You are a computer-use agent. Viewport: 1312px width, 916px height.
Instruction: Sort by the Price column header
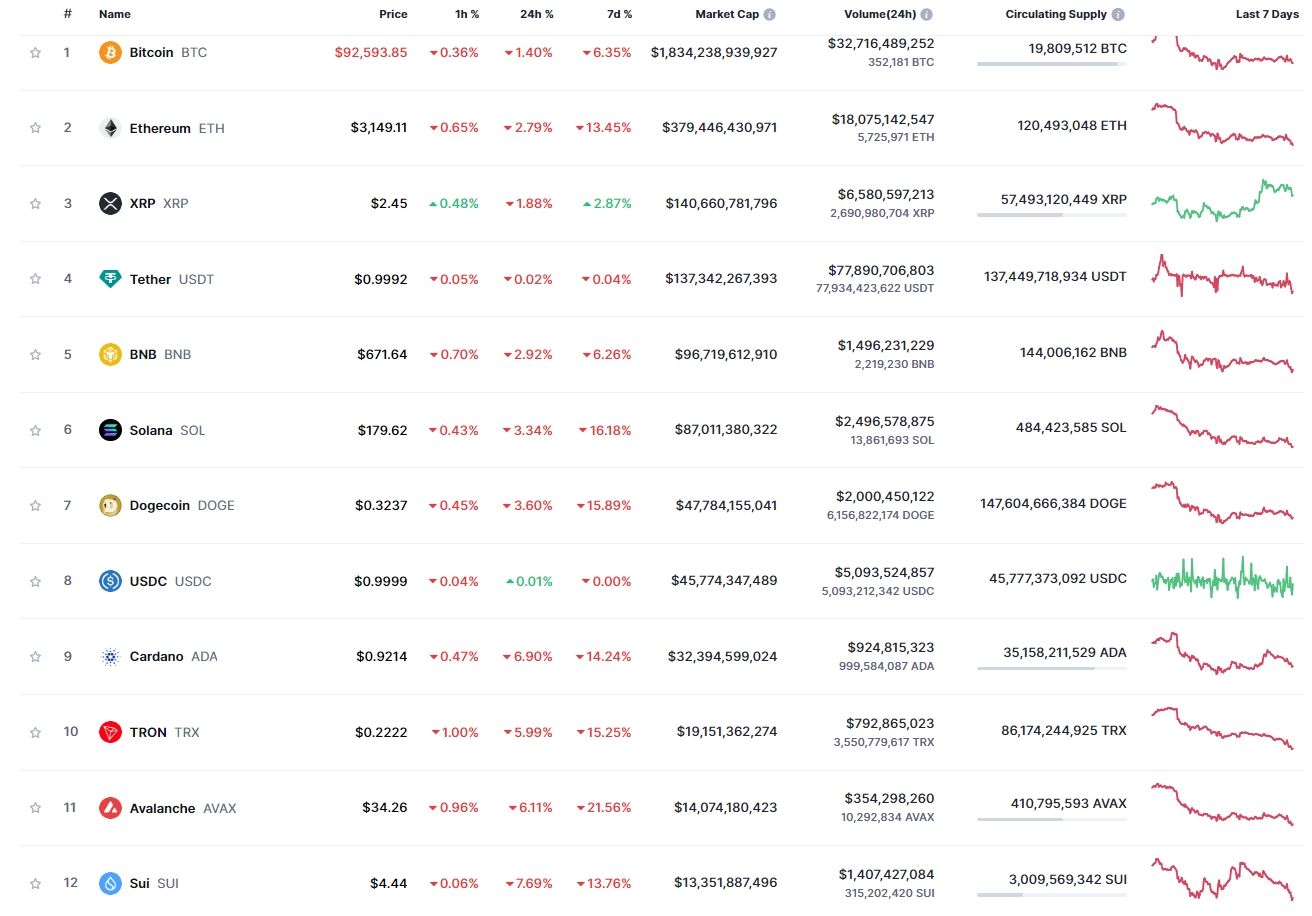(x=393, y=15)
